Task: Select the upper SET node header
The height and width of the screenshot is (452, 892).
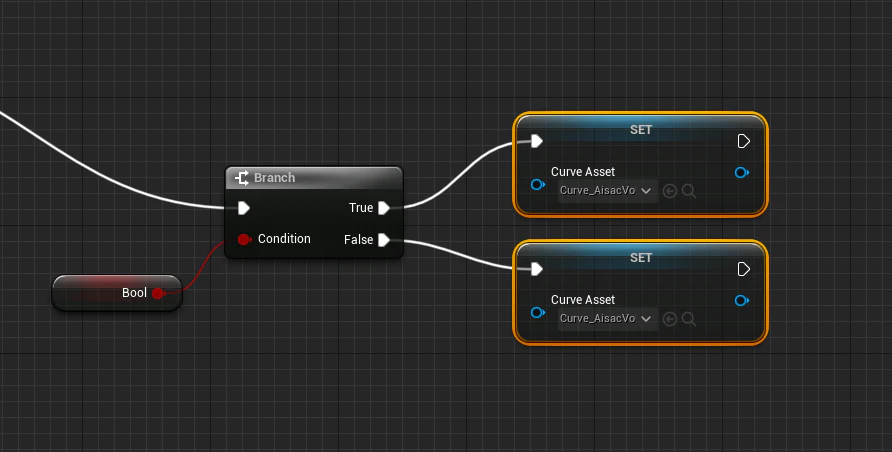Action: (x=641, y=130)
